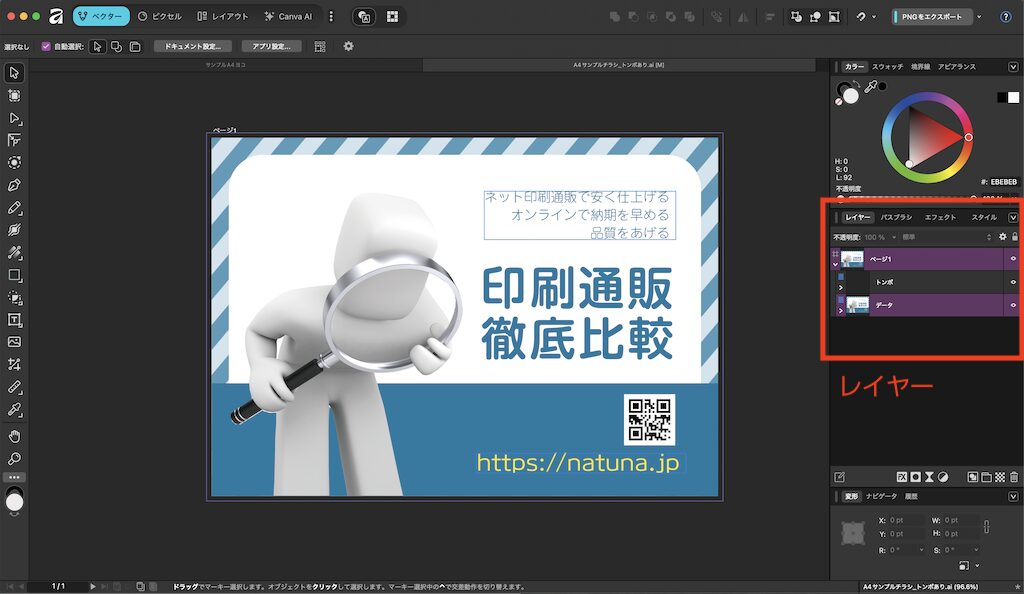Select the Pencil tool in the left toolbar
Screen dimensions: 1024x594
(x=15, y=208)
